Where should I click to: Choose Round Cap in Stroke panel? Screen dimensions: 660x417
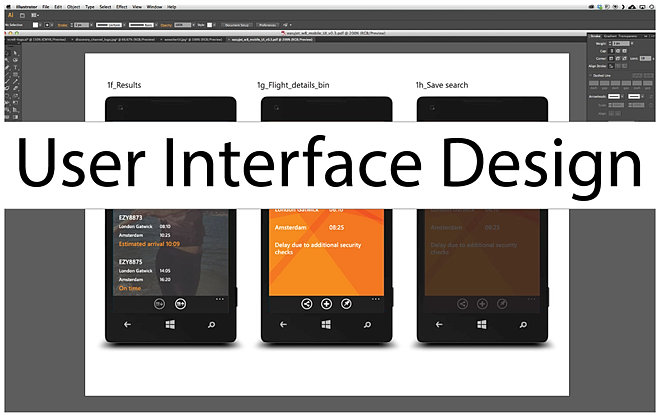coord(618,51)
